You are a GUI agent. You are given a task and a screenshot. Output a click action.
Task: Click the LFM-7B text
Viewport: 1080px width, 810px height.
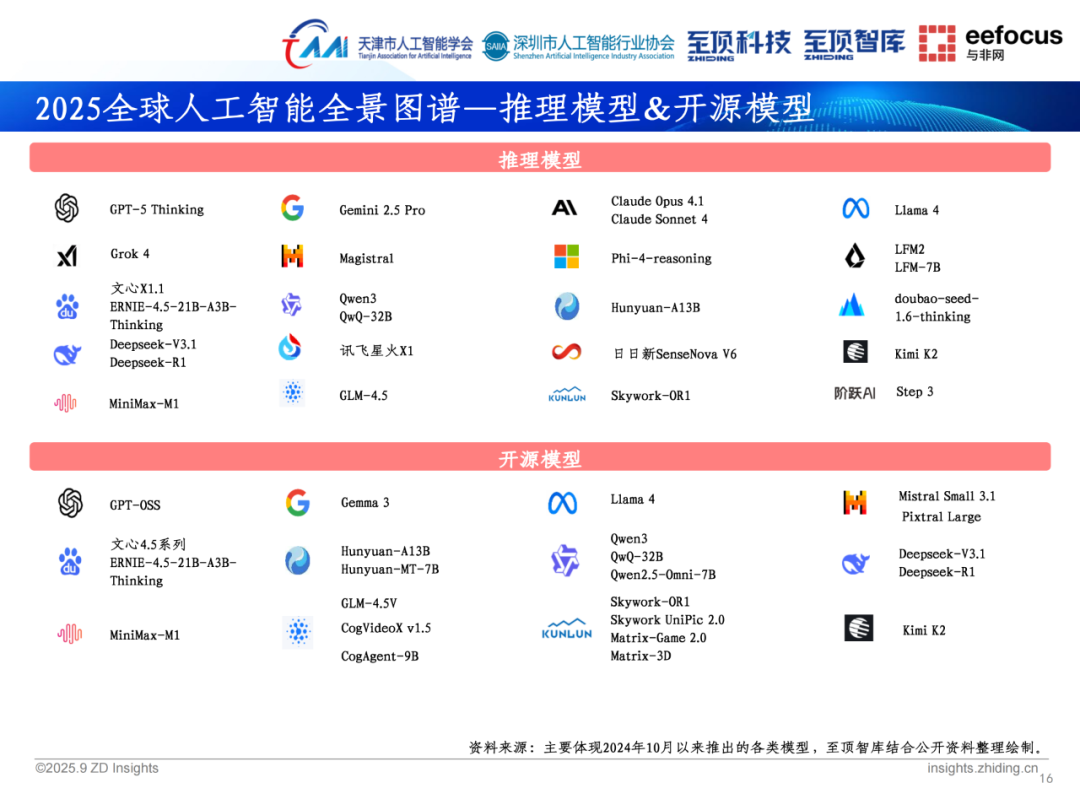click(917, 267)
